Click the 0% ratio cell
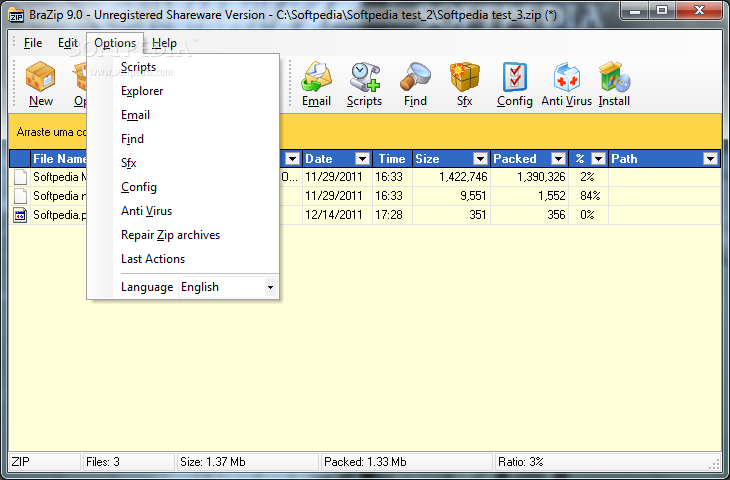730x480 pixels. click(x=588, y=215)
